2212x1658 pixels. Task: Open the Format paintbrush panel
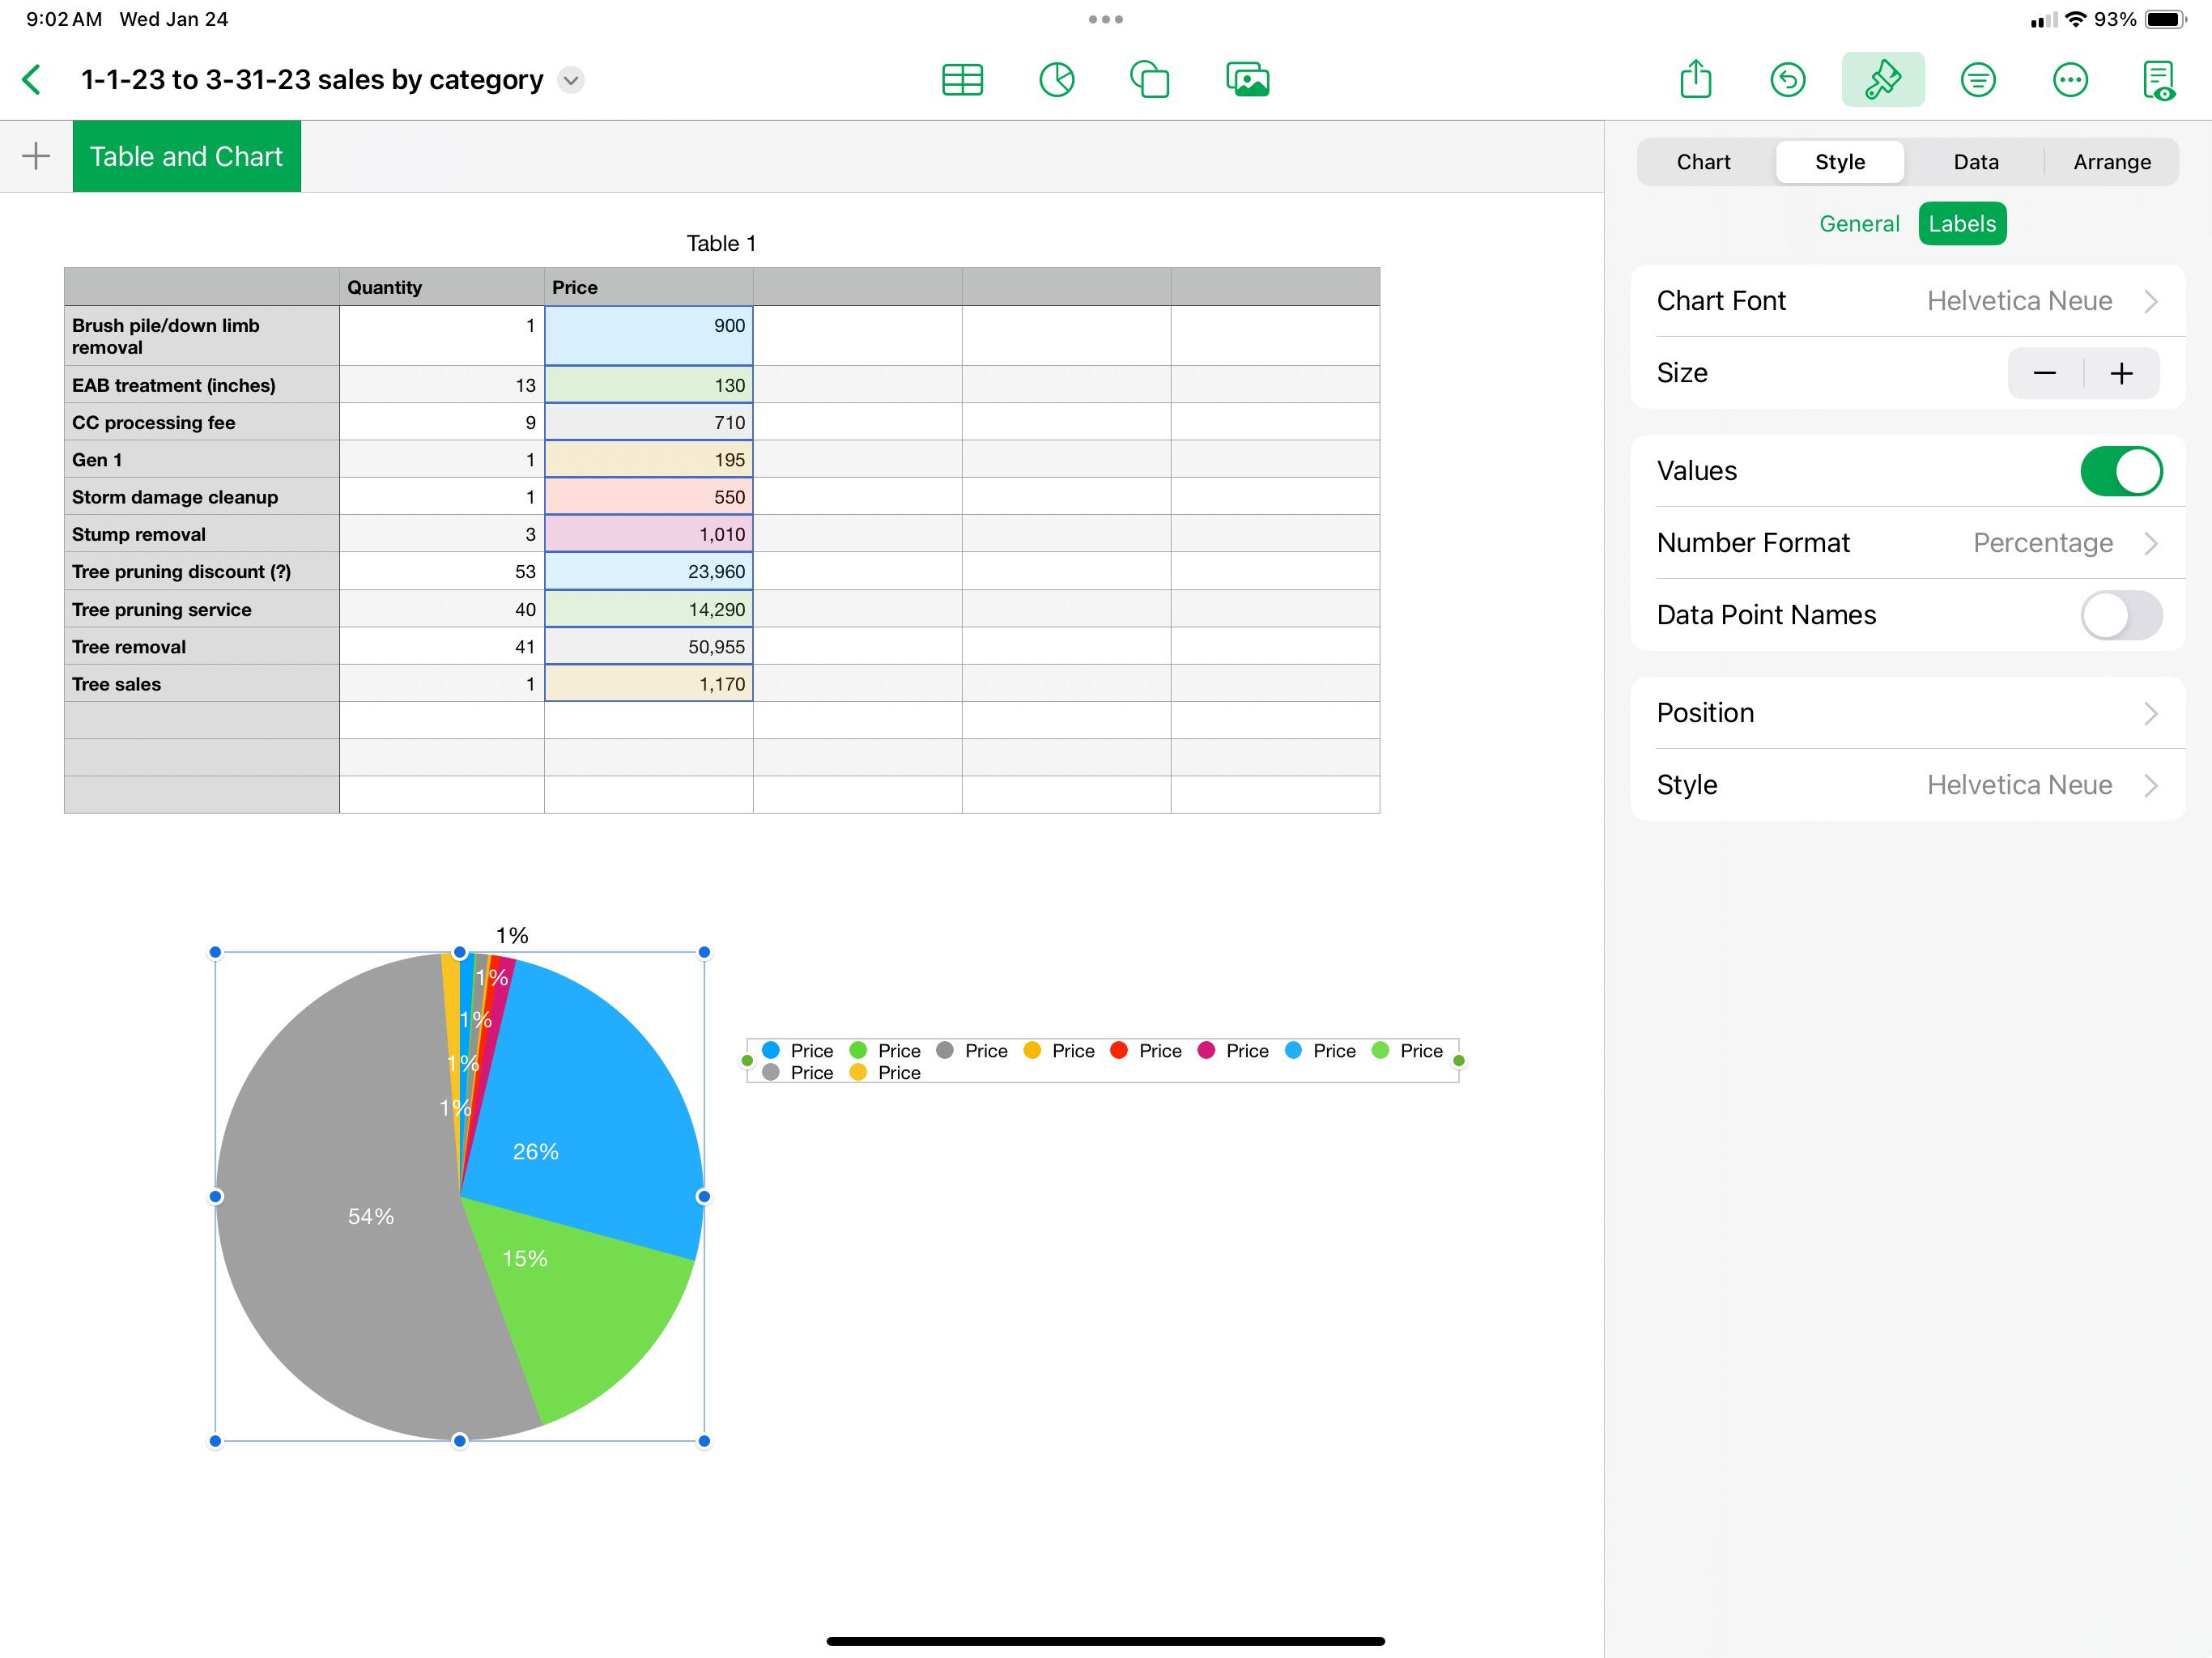click(1883, 79)
